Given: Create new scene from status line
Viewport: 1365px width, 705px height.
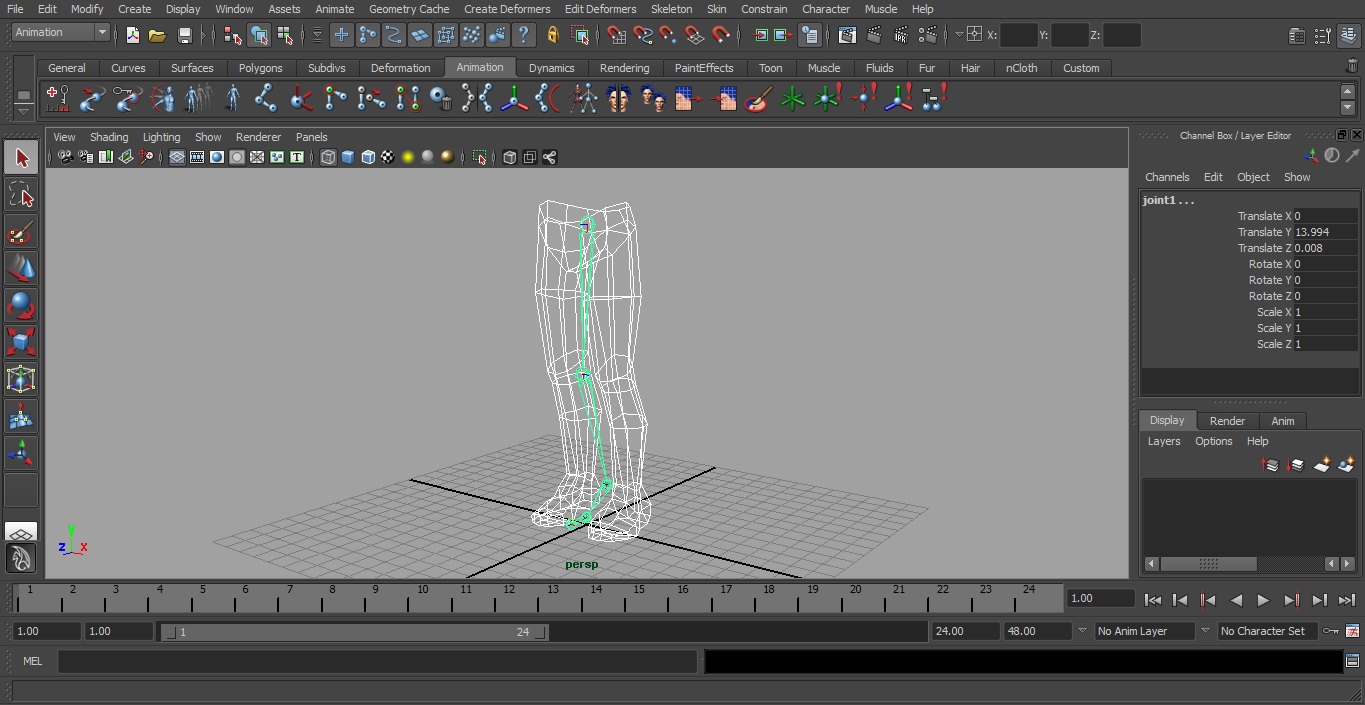Looking at the screenshot, I should (x=132, y=35).
